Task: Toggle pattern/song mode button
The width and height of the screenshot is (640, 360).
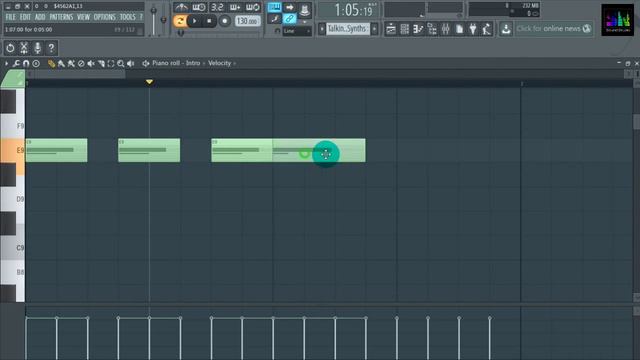Action: point(180,21)
